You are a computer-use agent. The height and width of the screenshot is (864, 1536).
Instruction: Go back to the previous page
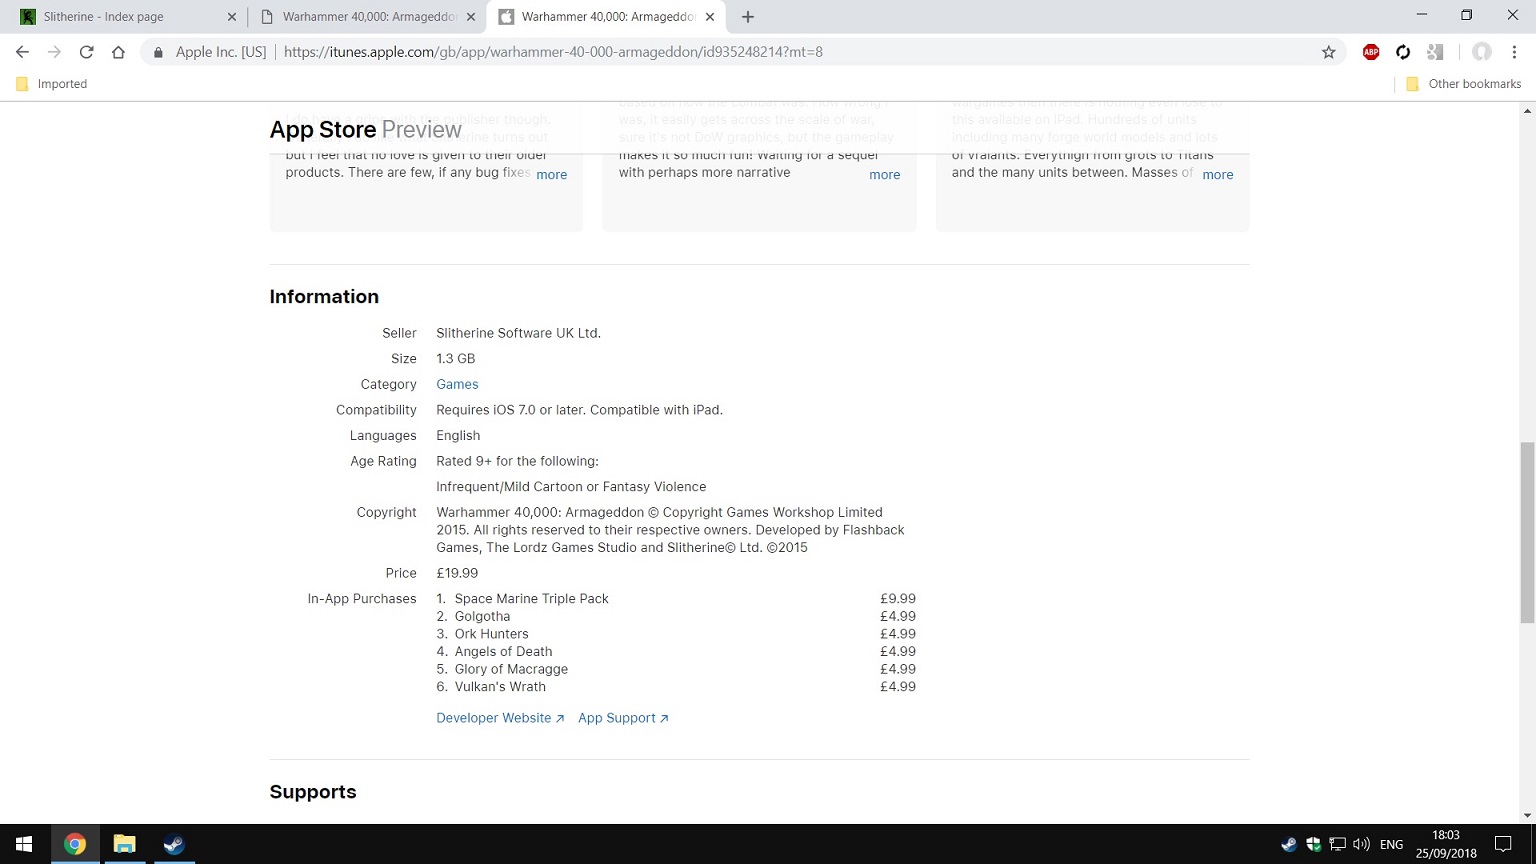pos(22,52)
